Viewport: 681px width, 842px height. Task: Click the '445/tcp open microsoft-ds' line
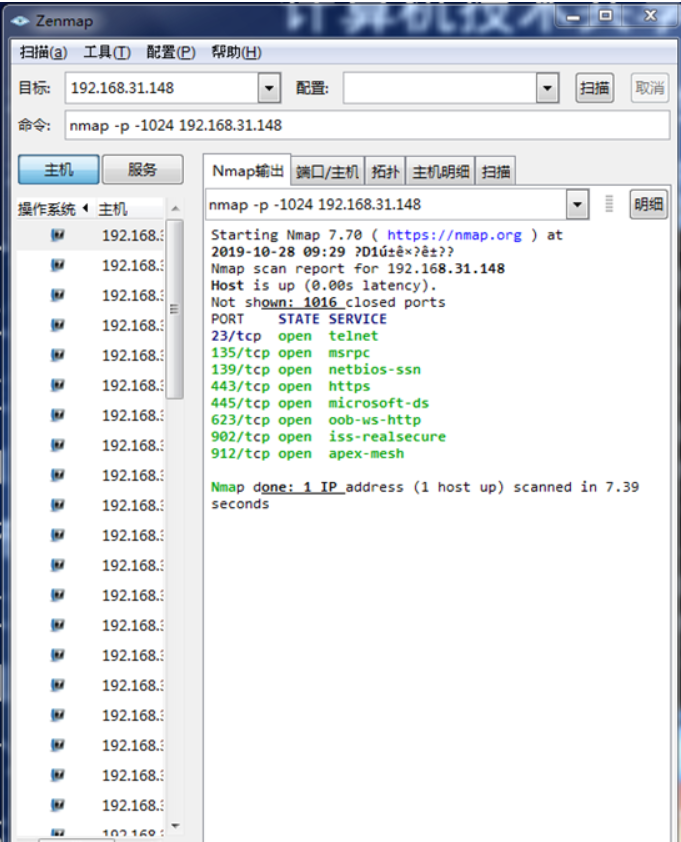[x=320, y=403]
